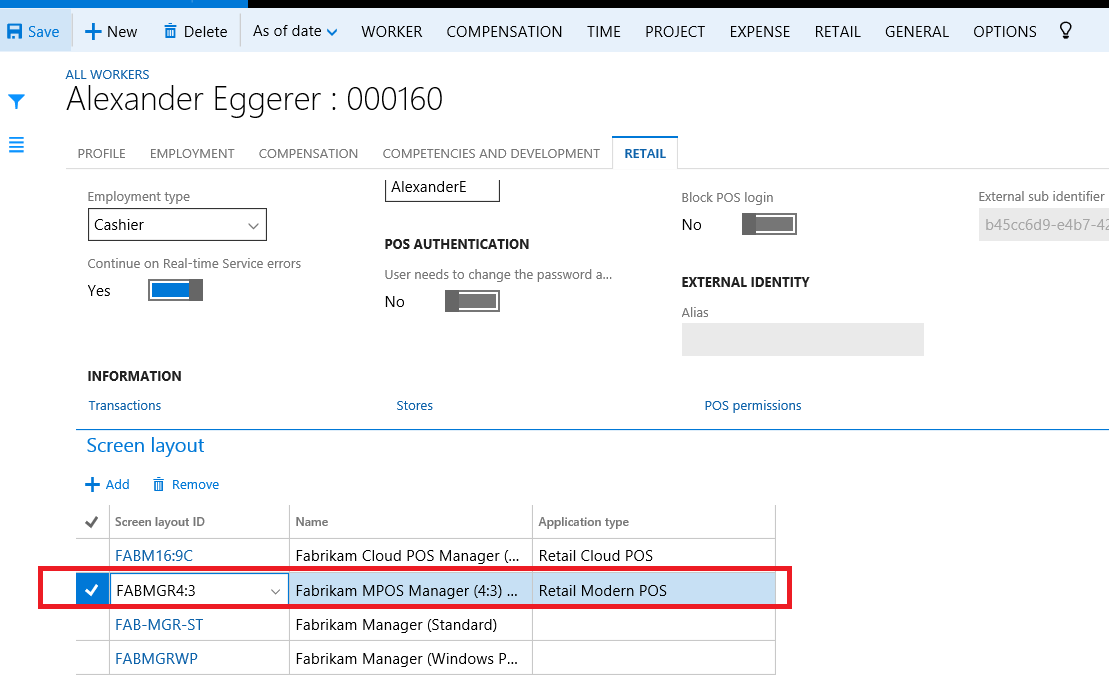The width and height of the screenshot is (1109, 686).
Task: Open the As of date dropdown
Action: click(295, 31)
